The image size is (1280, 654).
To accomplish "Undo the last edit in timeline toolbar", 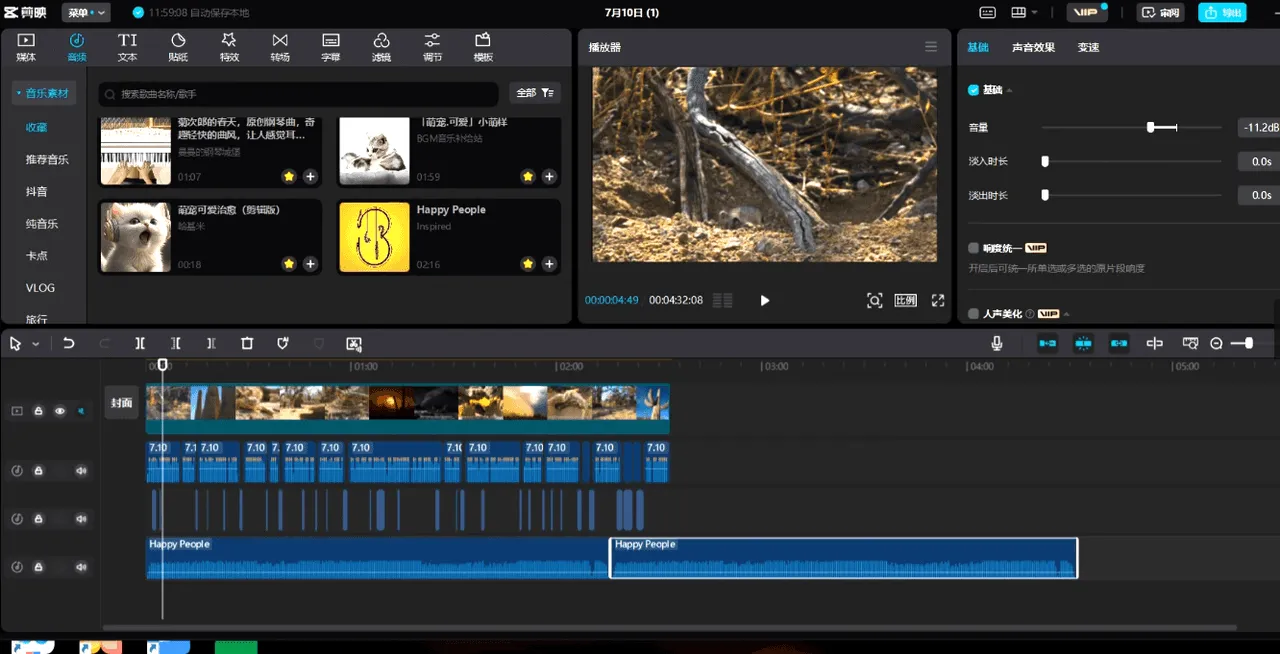I will pos(69,343).
